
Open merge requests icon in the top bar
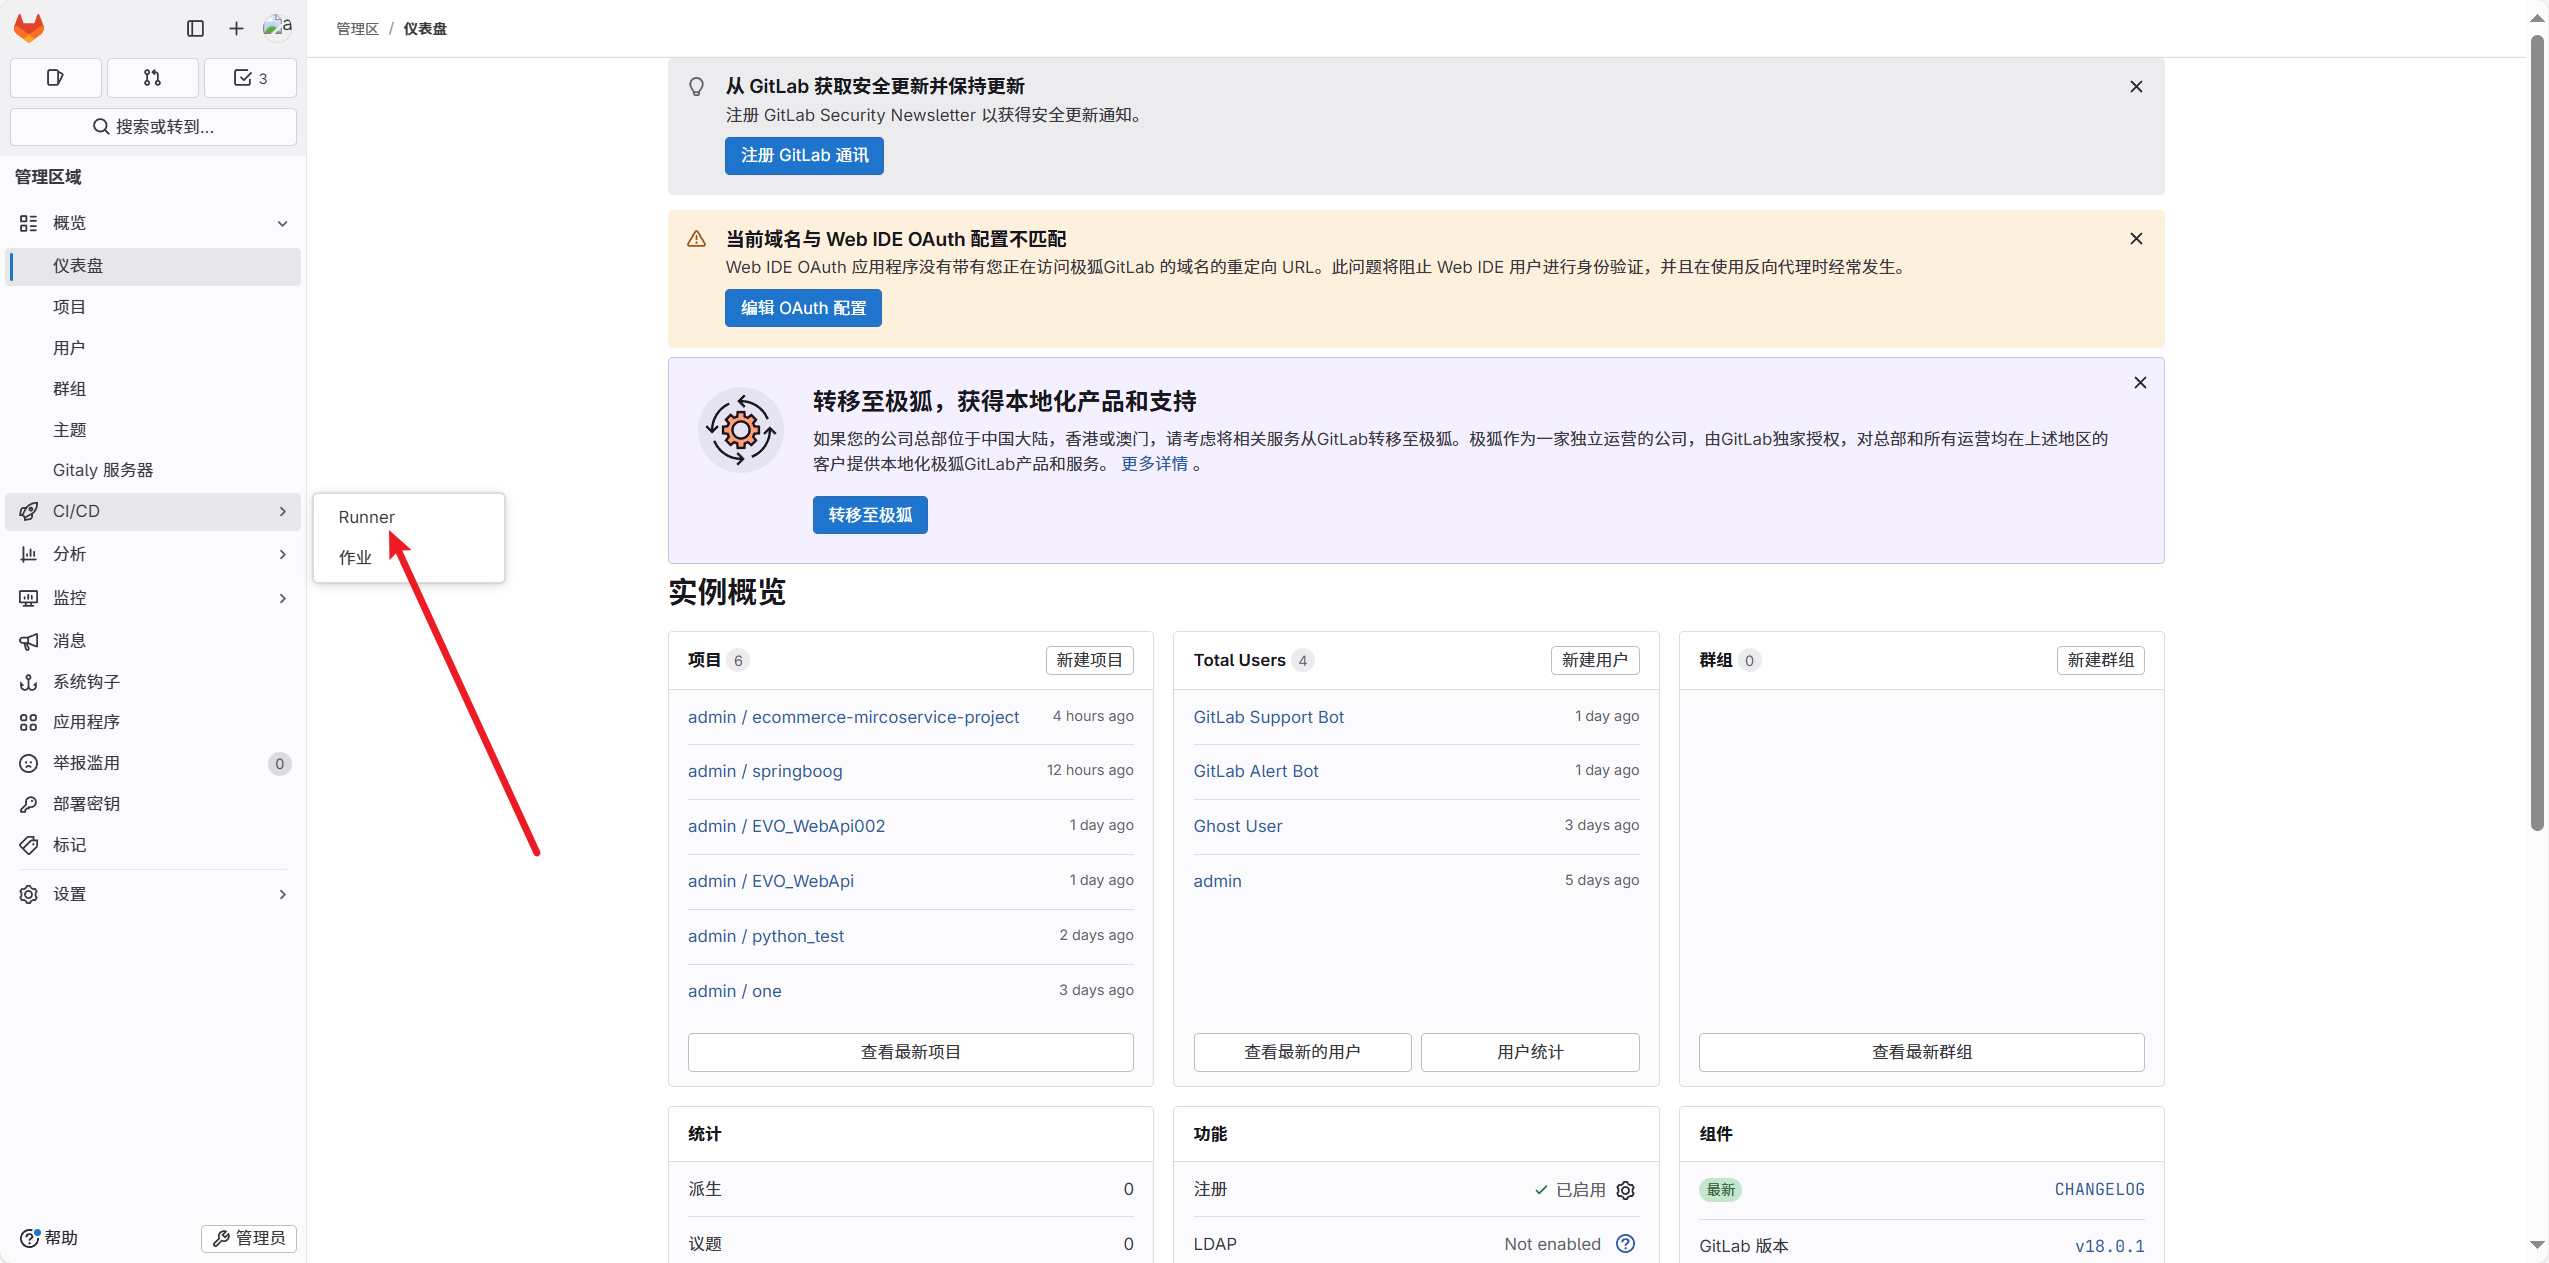(x=152, y=77)
